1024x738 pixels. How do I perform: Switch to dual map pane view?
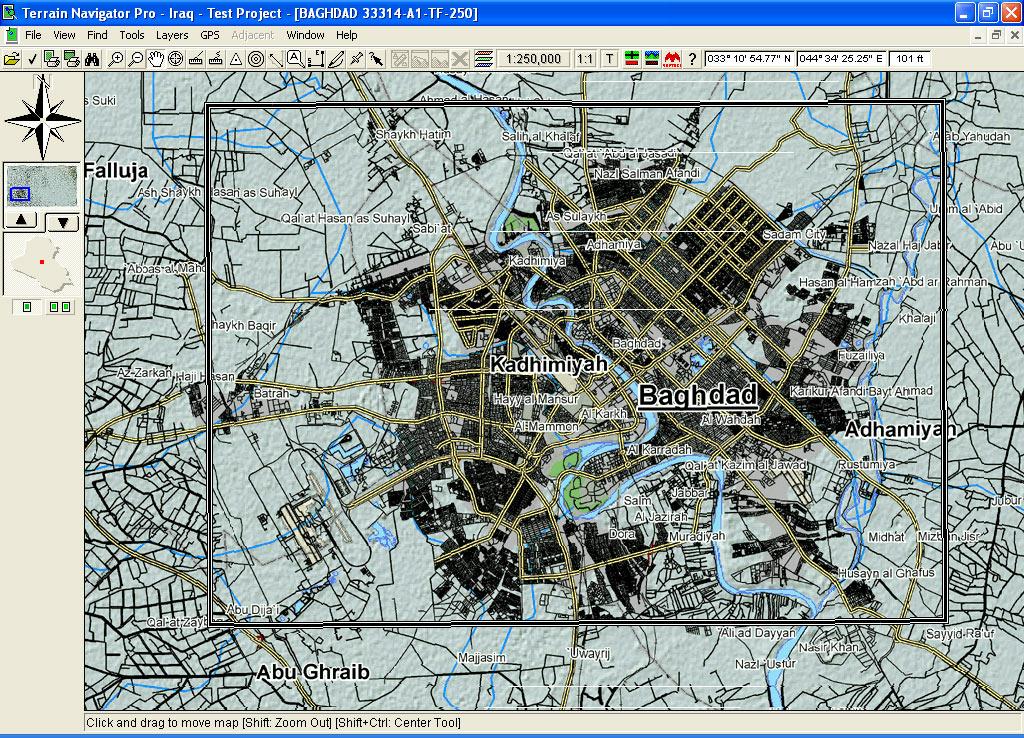tap(59, 307)
